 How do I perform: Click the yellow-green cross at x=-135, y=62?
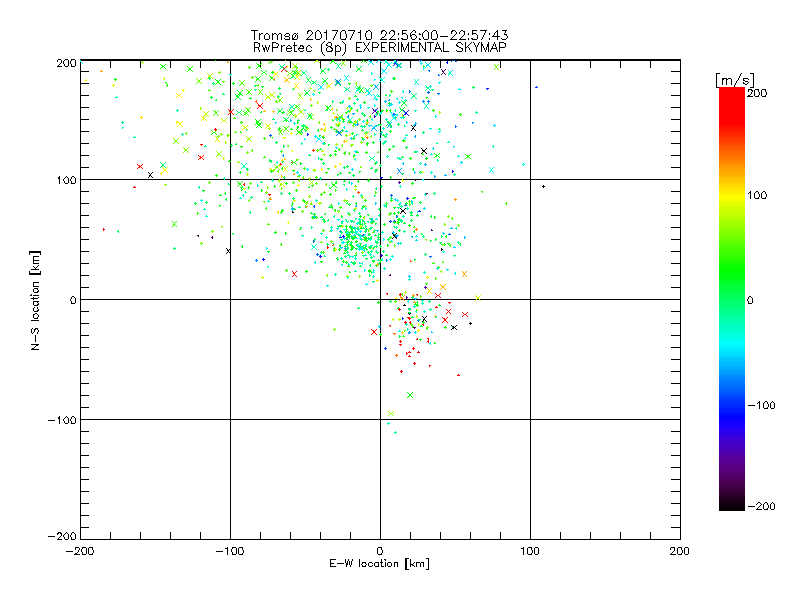tap(174, 224)
